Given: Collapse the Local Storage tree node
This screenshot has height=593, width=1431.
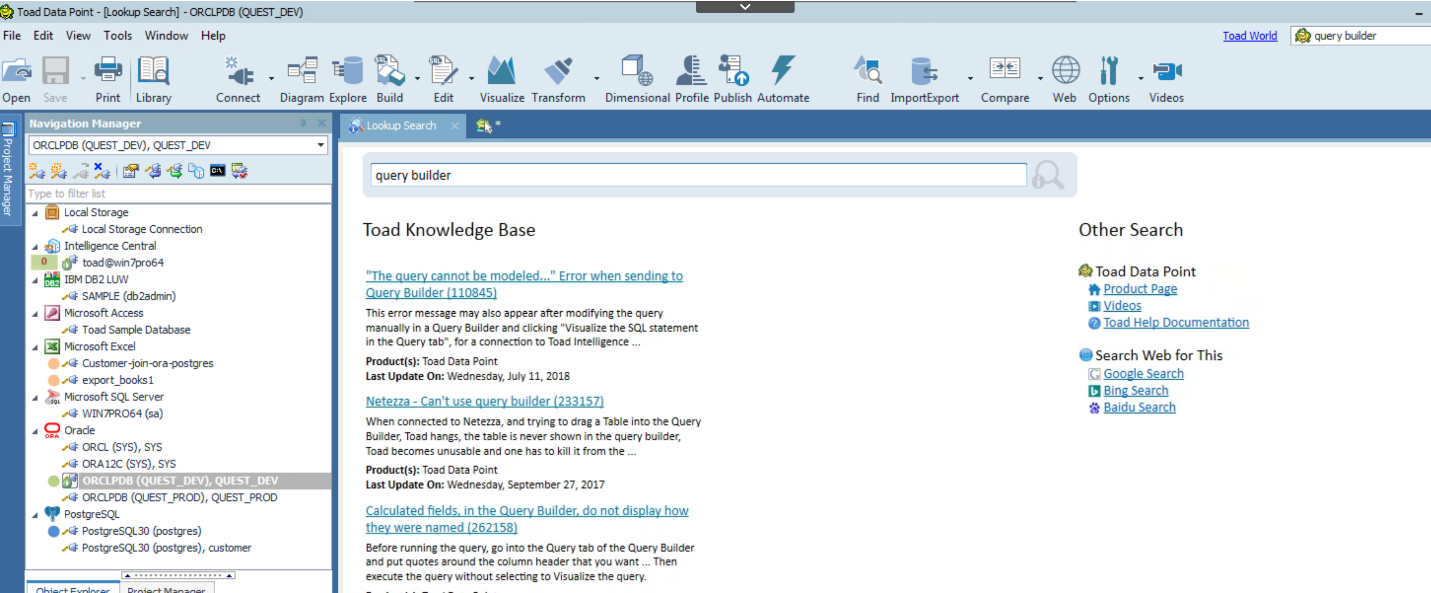Looking at the screenshot, I should click(36, 213).
